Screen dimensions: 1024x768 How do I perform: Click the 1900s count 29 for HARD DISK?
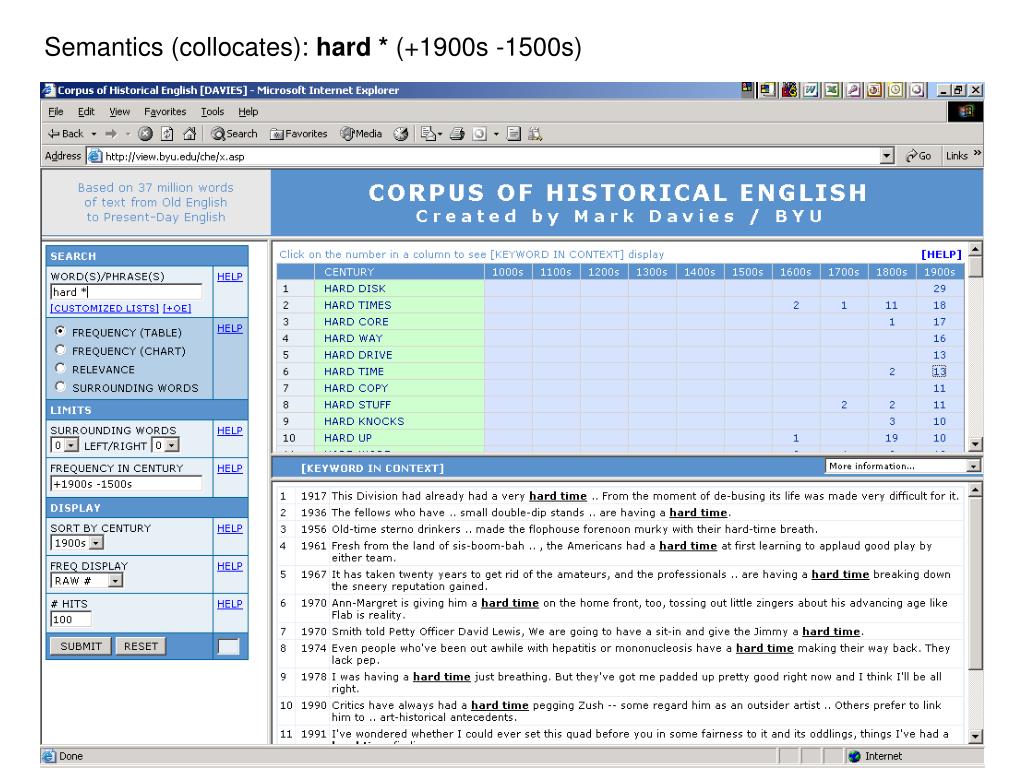tap(939, 289)
